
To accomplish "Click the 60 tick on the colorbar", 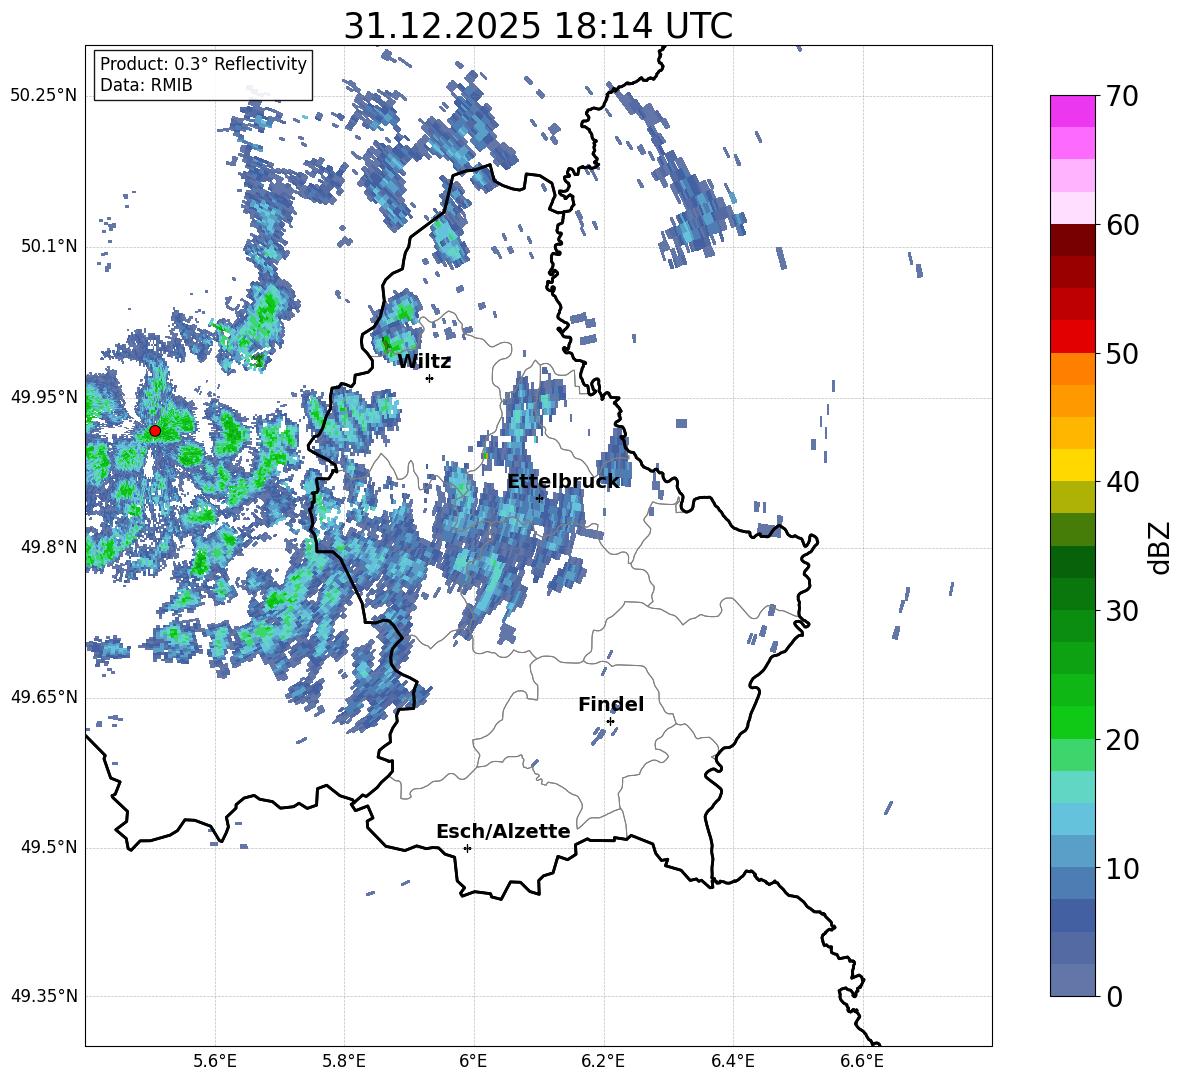I will point(1122,225).
